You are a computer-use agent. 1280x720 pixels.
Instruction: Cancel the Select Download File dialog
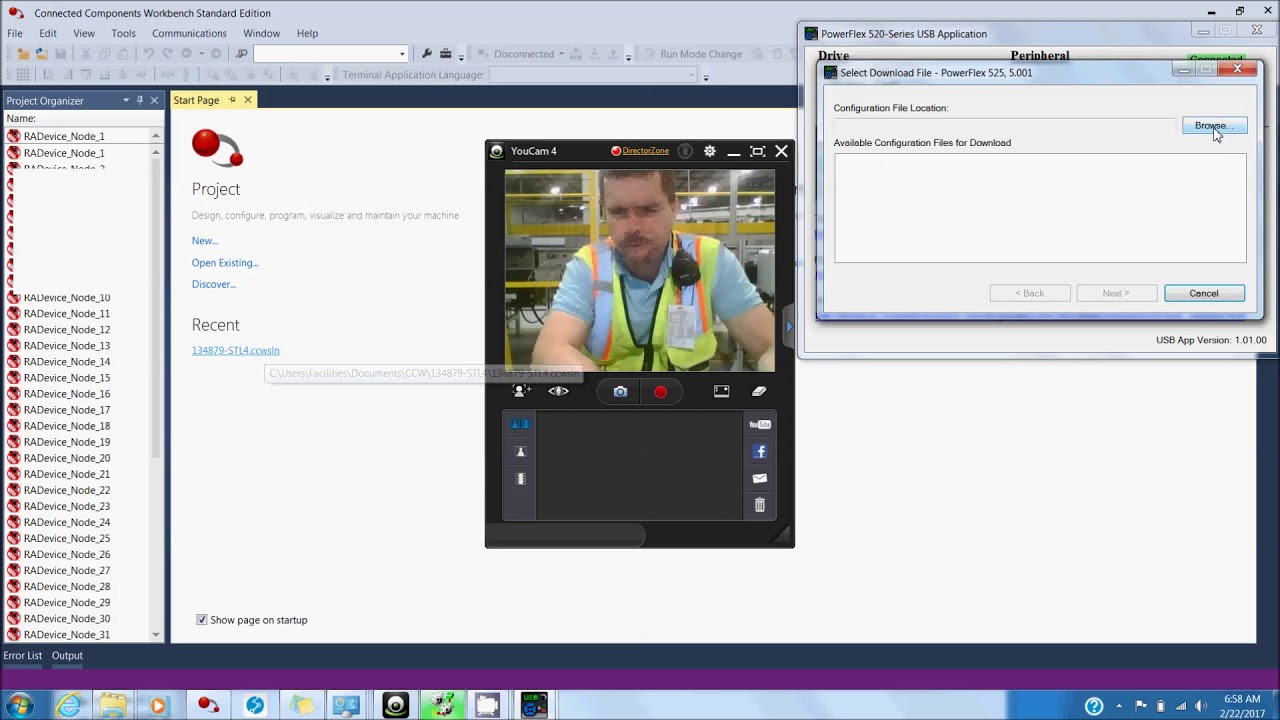click(x=1204, y=293)
